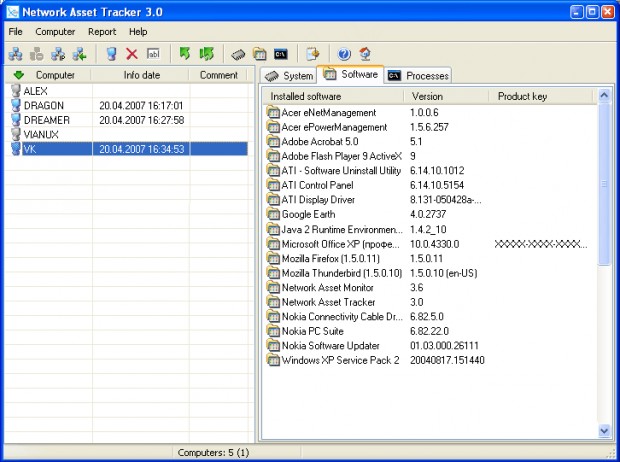
Task: Switch to the Processes tab
Action: (x=418, y=76)
